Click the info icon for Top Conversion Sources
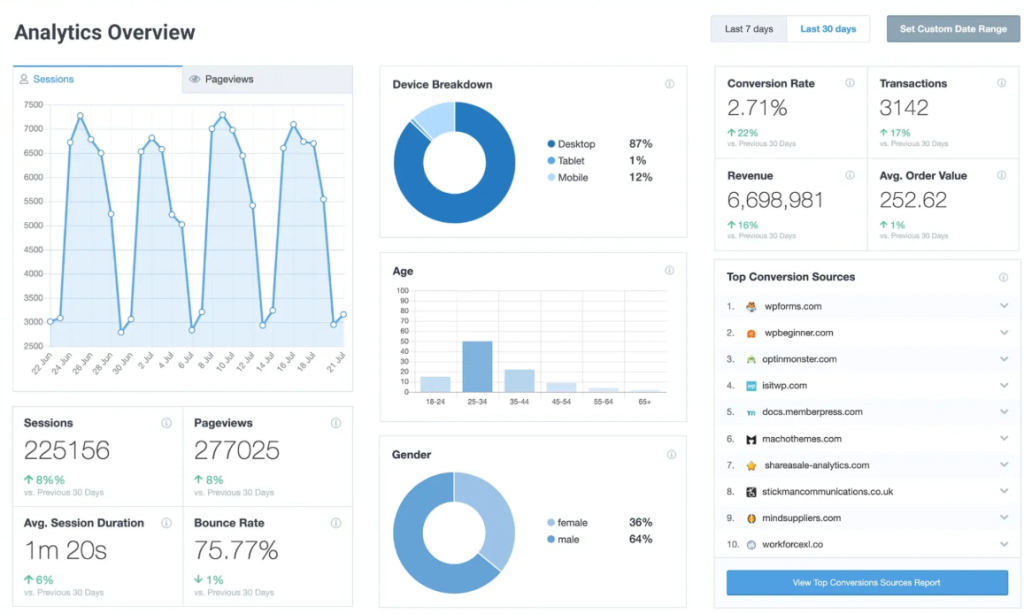This screenshot has width=1024, height=614. pyautogui.click(x=1002, y=278)
